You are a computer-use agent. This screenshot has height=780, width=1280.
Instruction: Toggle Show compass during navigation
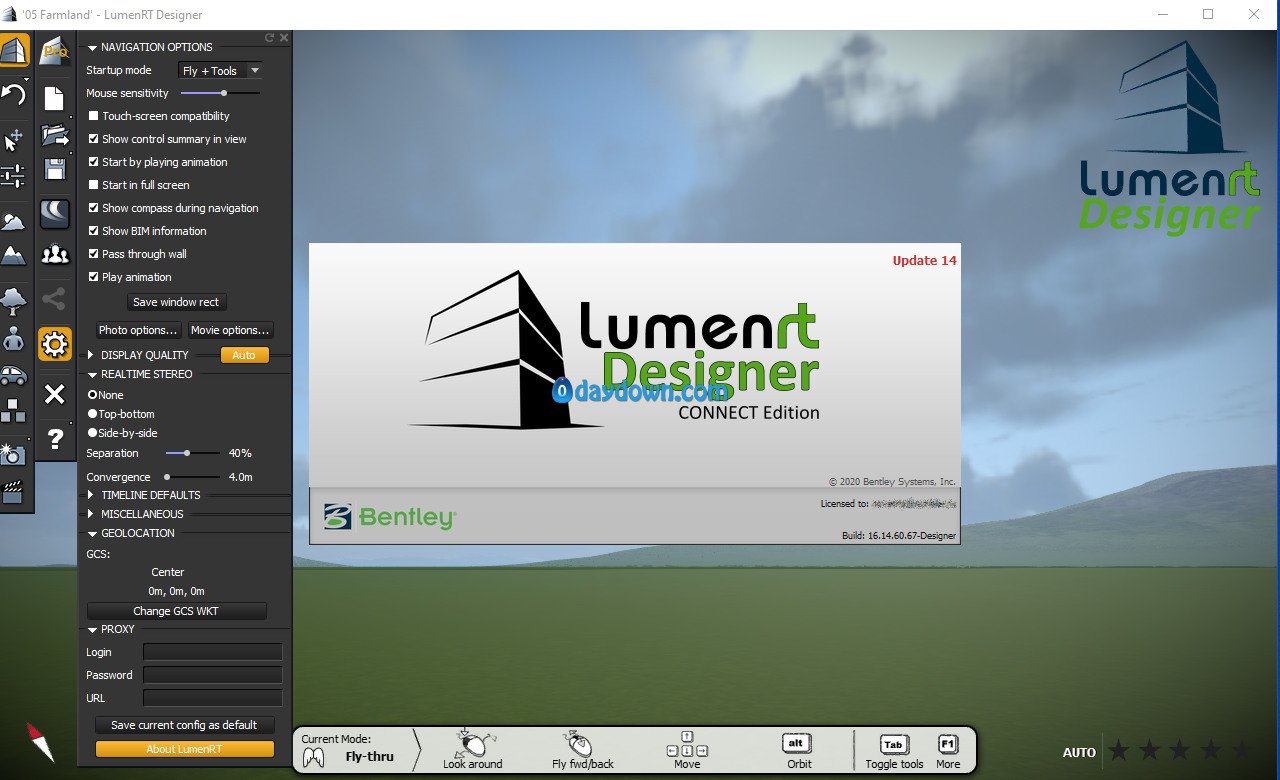[x=93, y=208]
